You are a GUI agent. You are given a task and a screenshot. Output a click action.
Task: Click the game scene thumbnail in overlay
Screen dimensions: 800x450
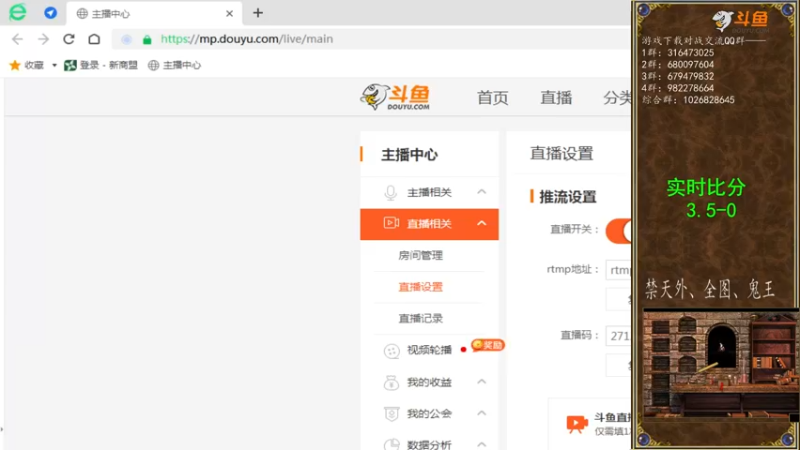click(719, 366)
